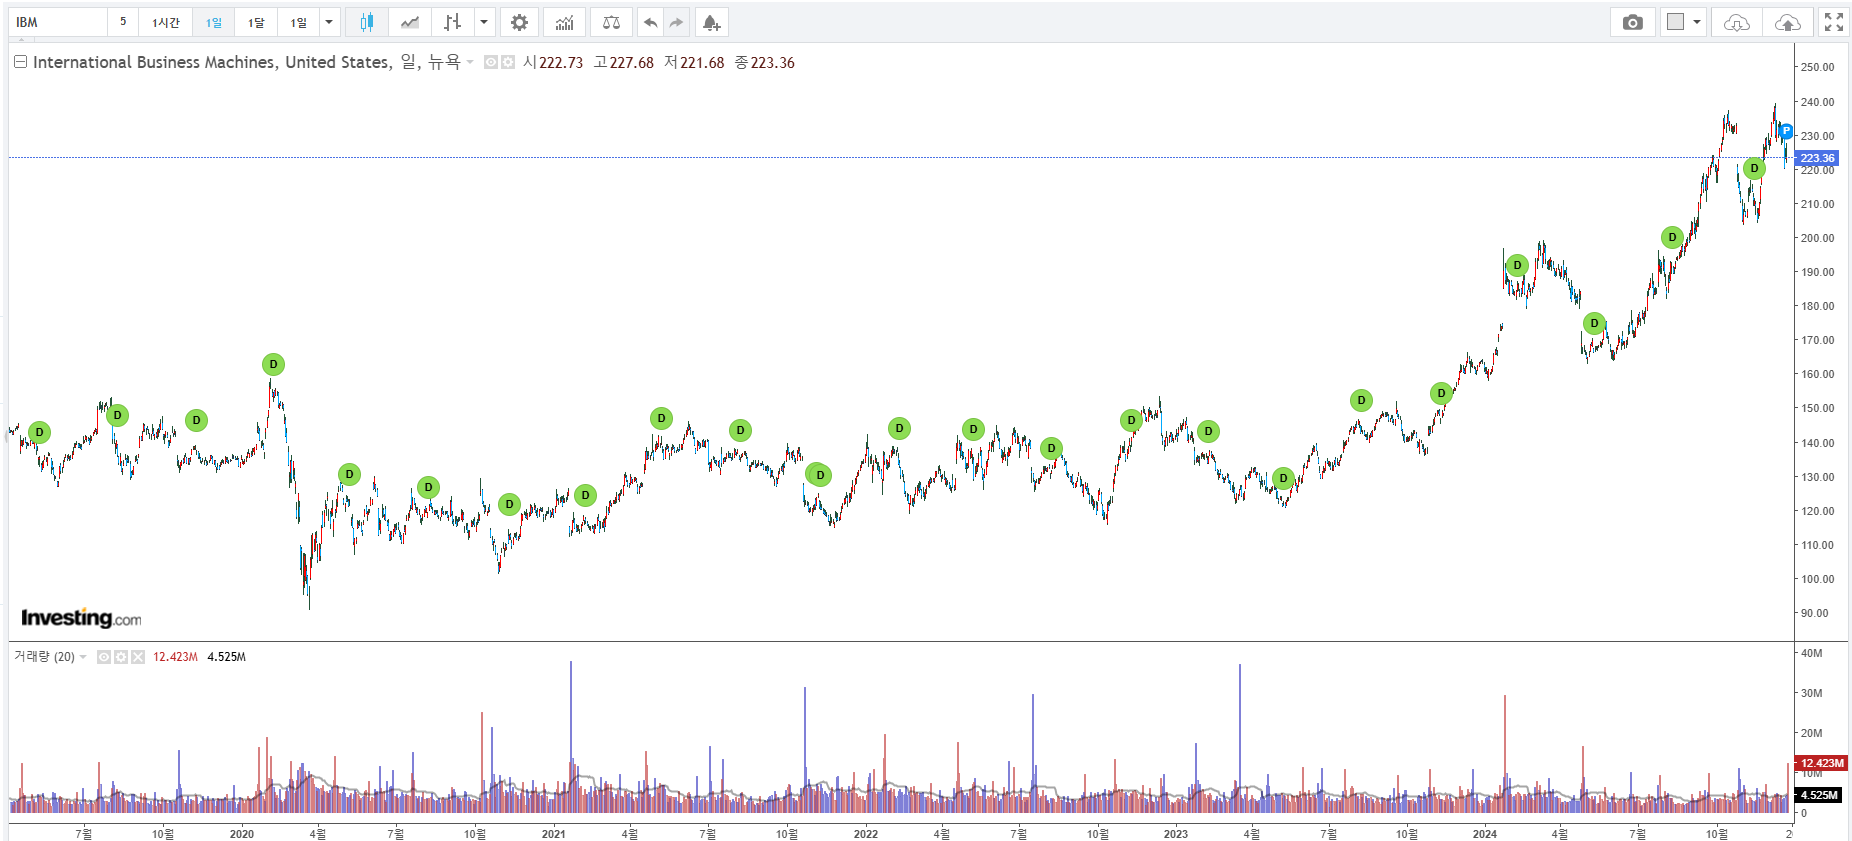Select the 1달 interval
The height and width of the screenshot is (841, 1852).
[256, 22]
